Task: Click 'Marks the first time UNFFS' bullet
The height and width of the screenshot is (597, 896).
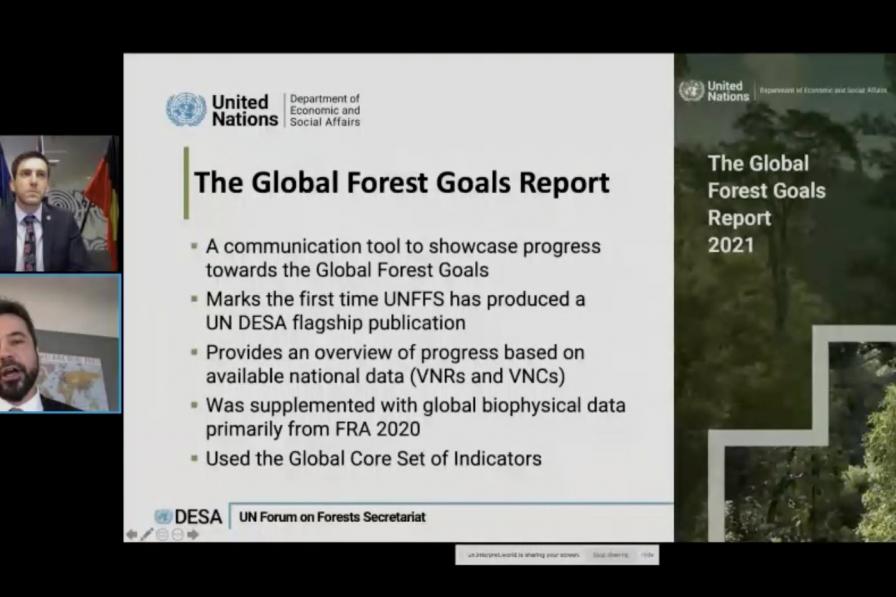Action: [395, 299]
